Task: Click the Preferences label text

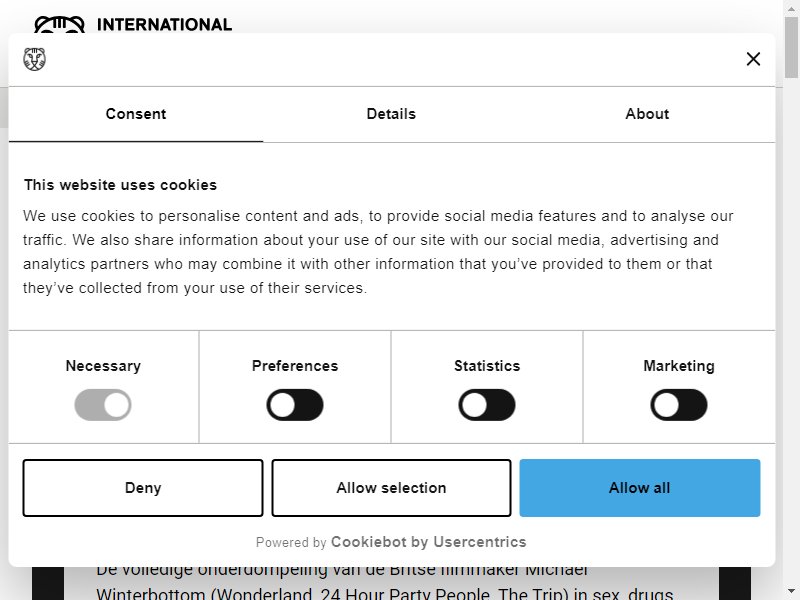Action: 295,366
